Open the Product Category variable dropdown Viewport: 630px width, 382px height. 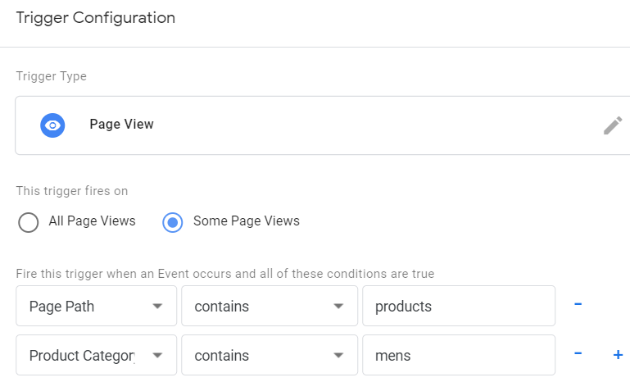click(96, 355)
